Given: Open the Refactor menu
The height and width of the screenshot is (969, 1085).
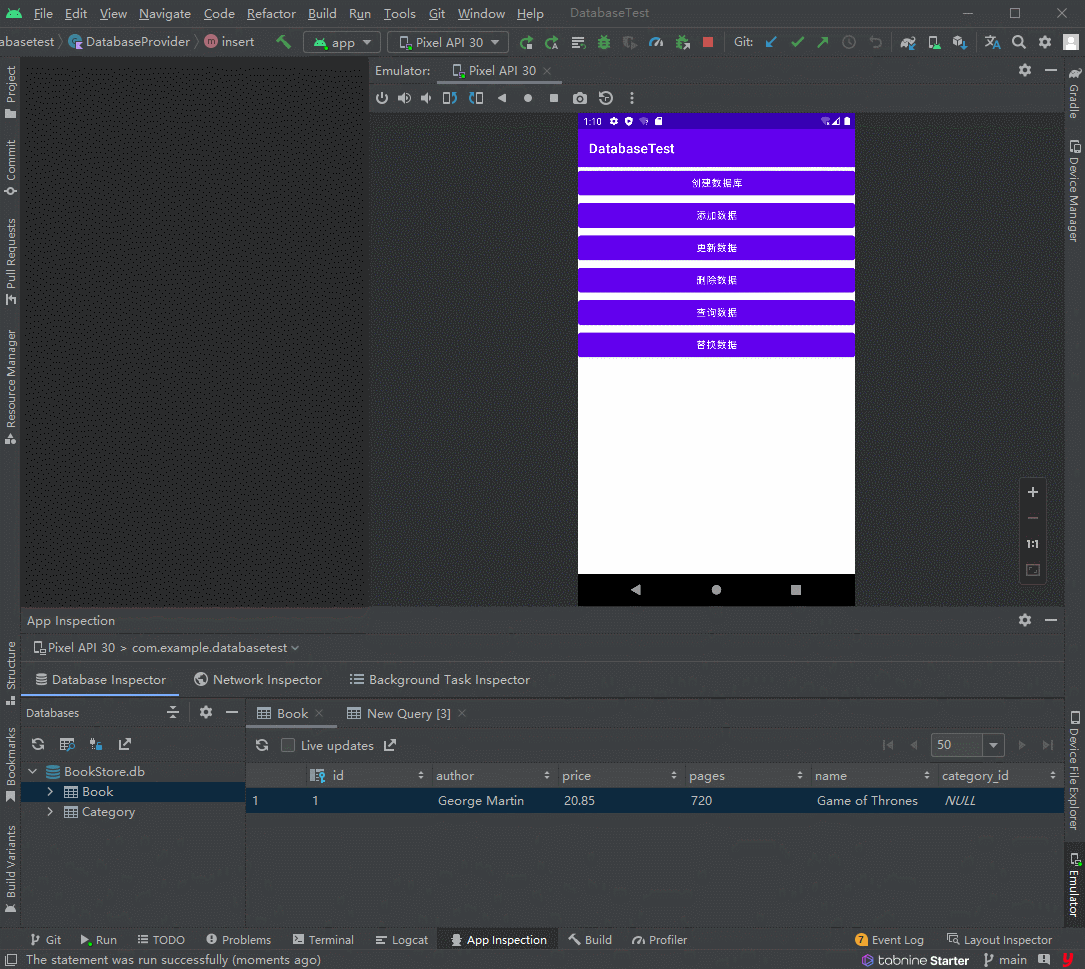Looking at the screenshot, I should click(x=271, y=14).
